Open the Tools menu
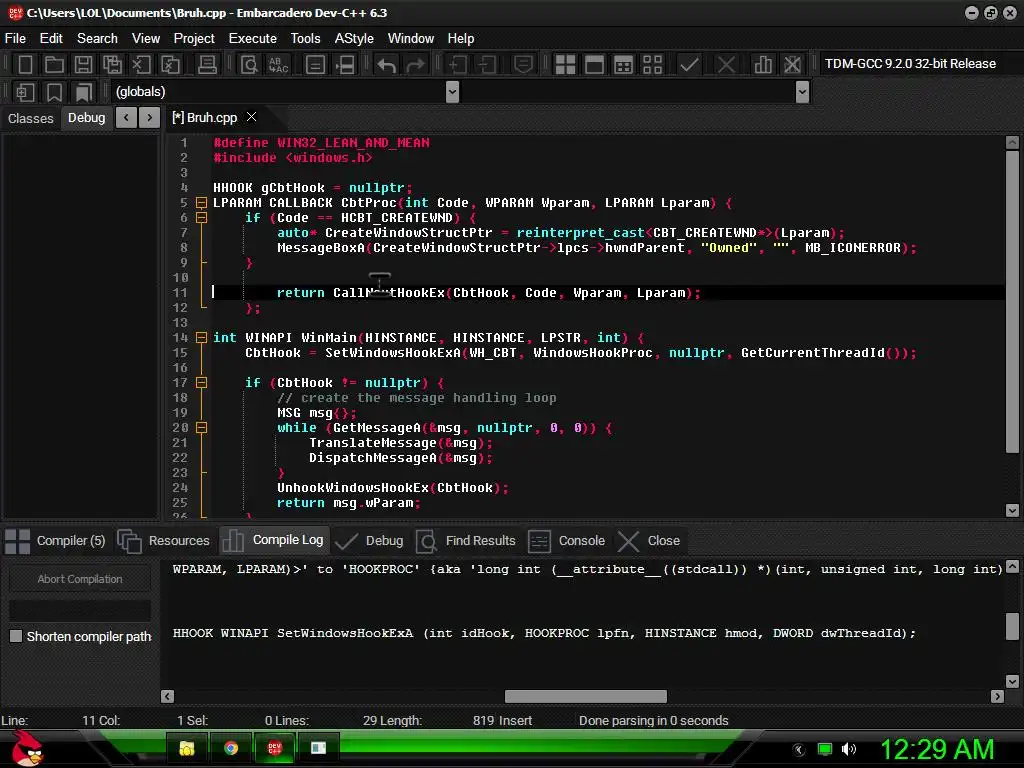Image resolution: width=1024 pixels, height=768 pixels. (x=306, y=39)
